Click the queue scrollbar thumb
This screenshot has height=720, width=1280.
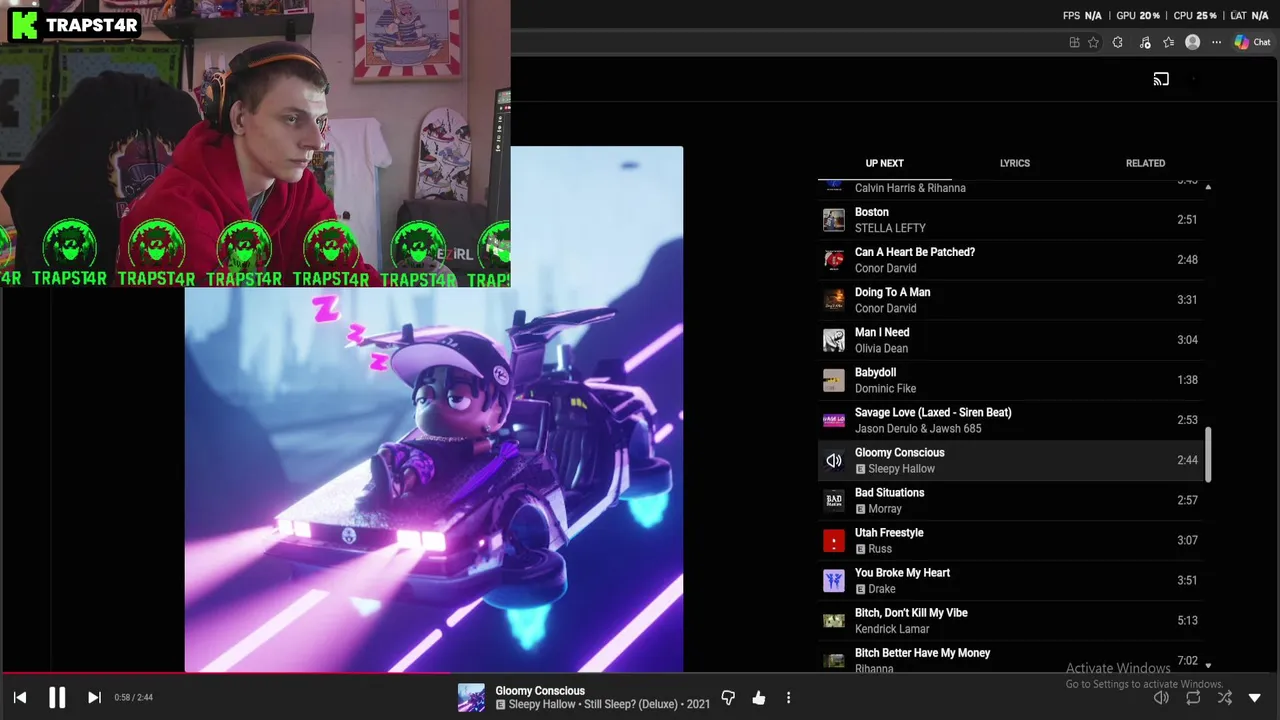pos(1208,455)
